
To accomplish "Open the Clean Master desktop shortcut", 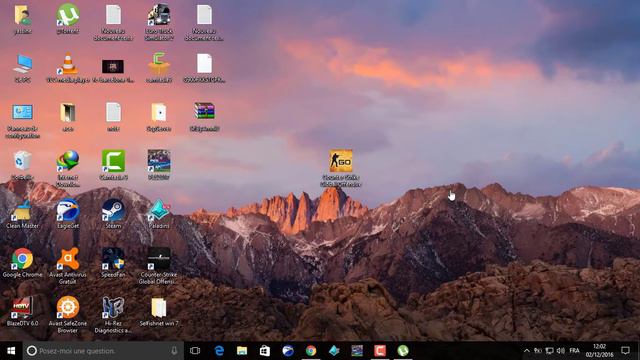I will [22, 210].
